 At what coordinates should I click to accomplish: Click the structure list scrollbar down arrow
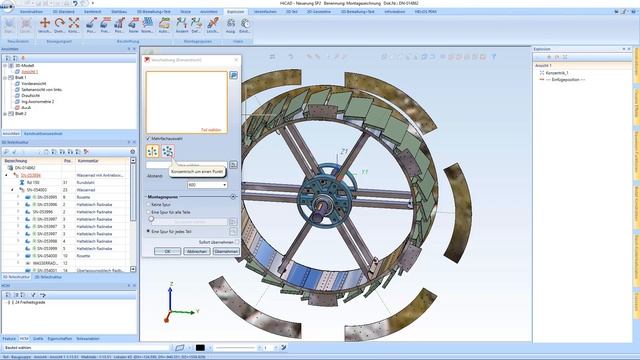pos(133,269)
